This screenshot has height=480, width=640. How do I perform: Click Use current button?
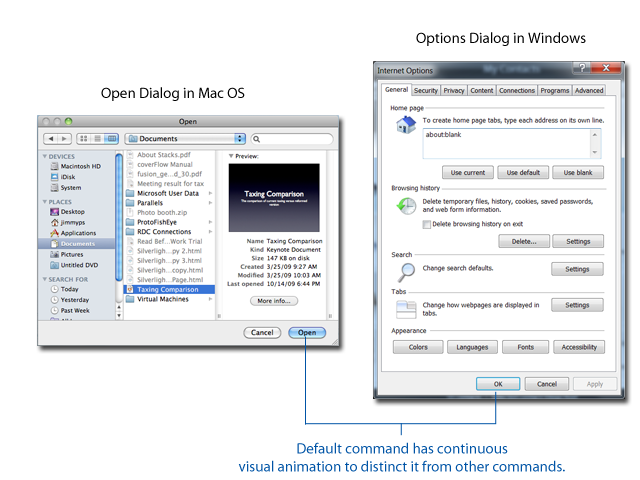(x=468, y=173)
